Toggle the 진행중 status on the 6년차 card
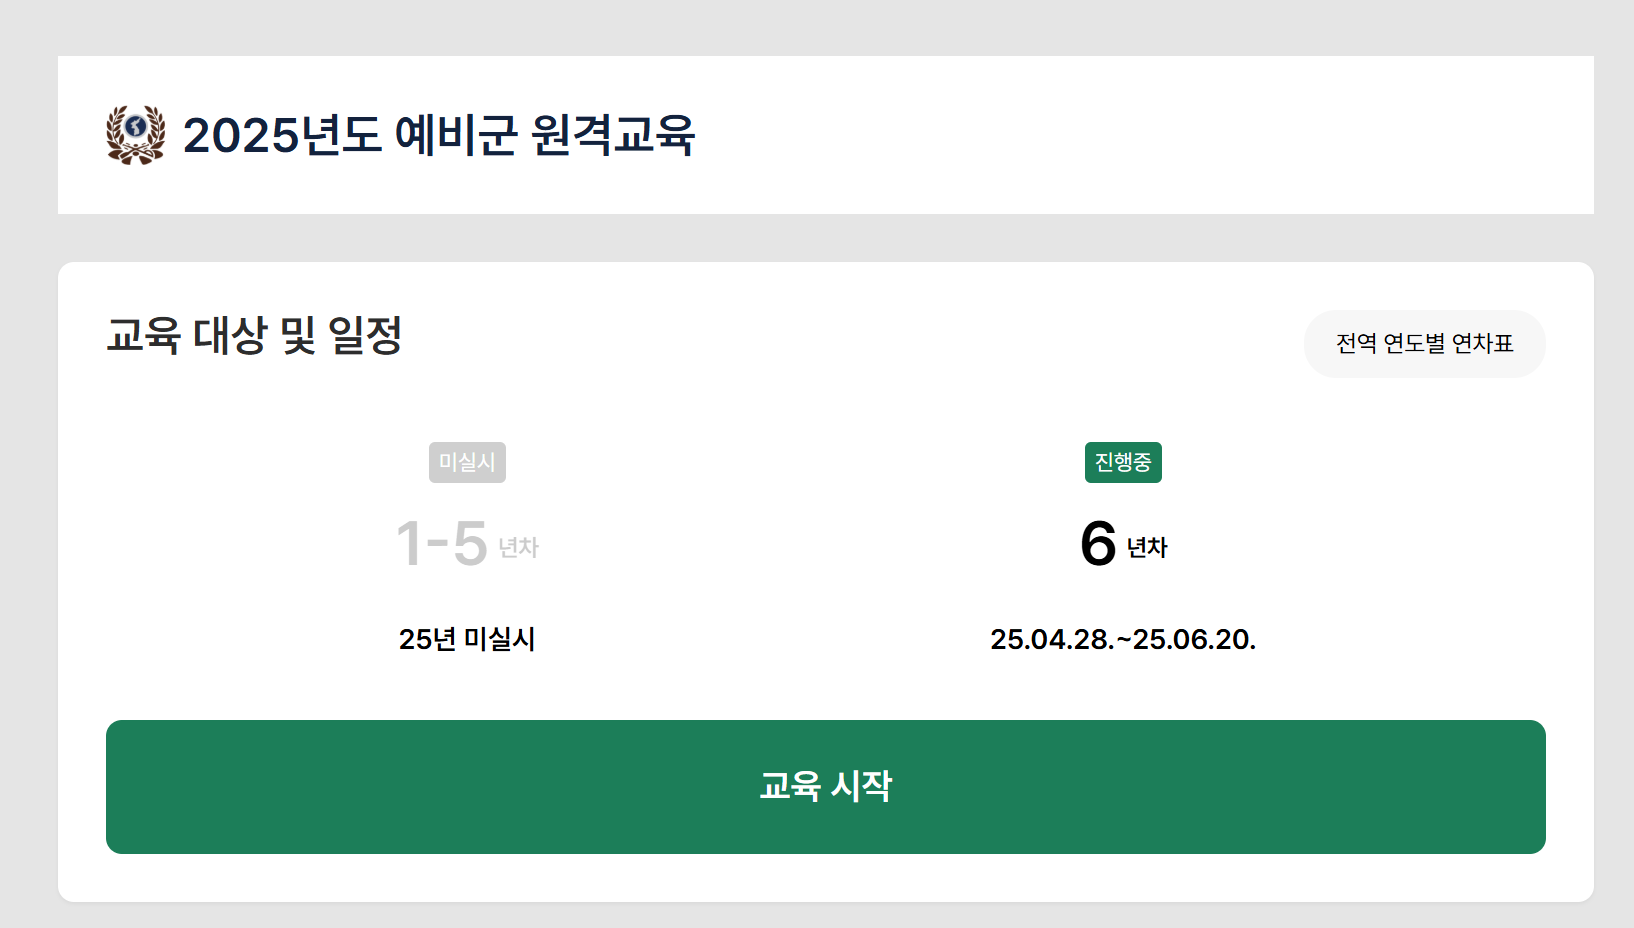1634x928 pixels. 1123,462
